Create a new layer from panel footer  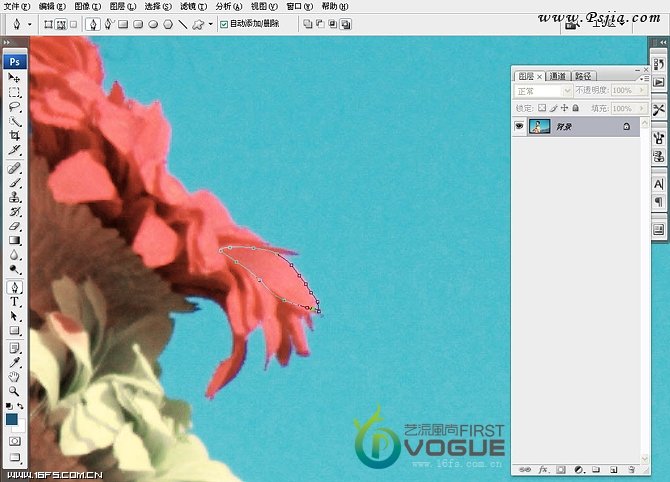(x=613, y=468)
